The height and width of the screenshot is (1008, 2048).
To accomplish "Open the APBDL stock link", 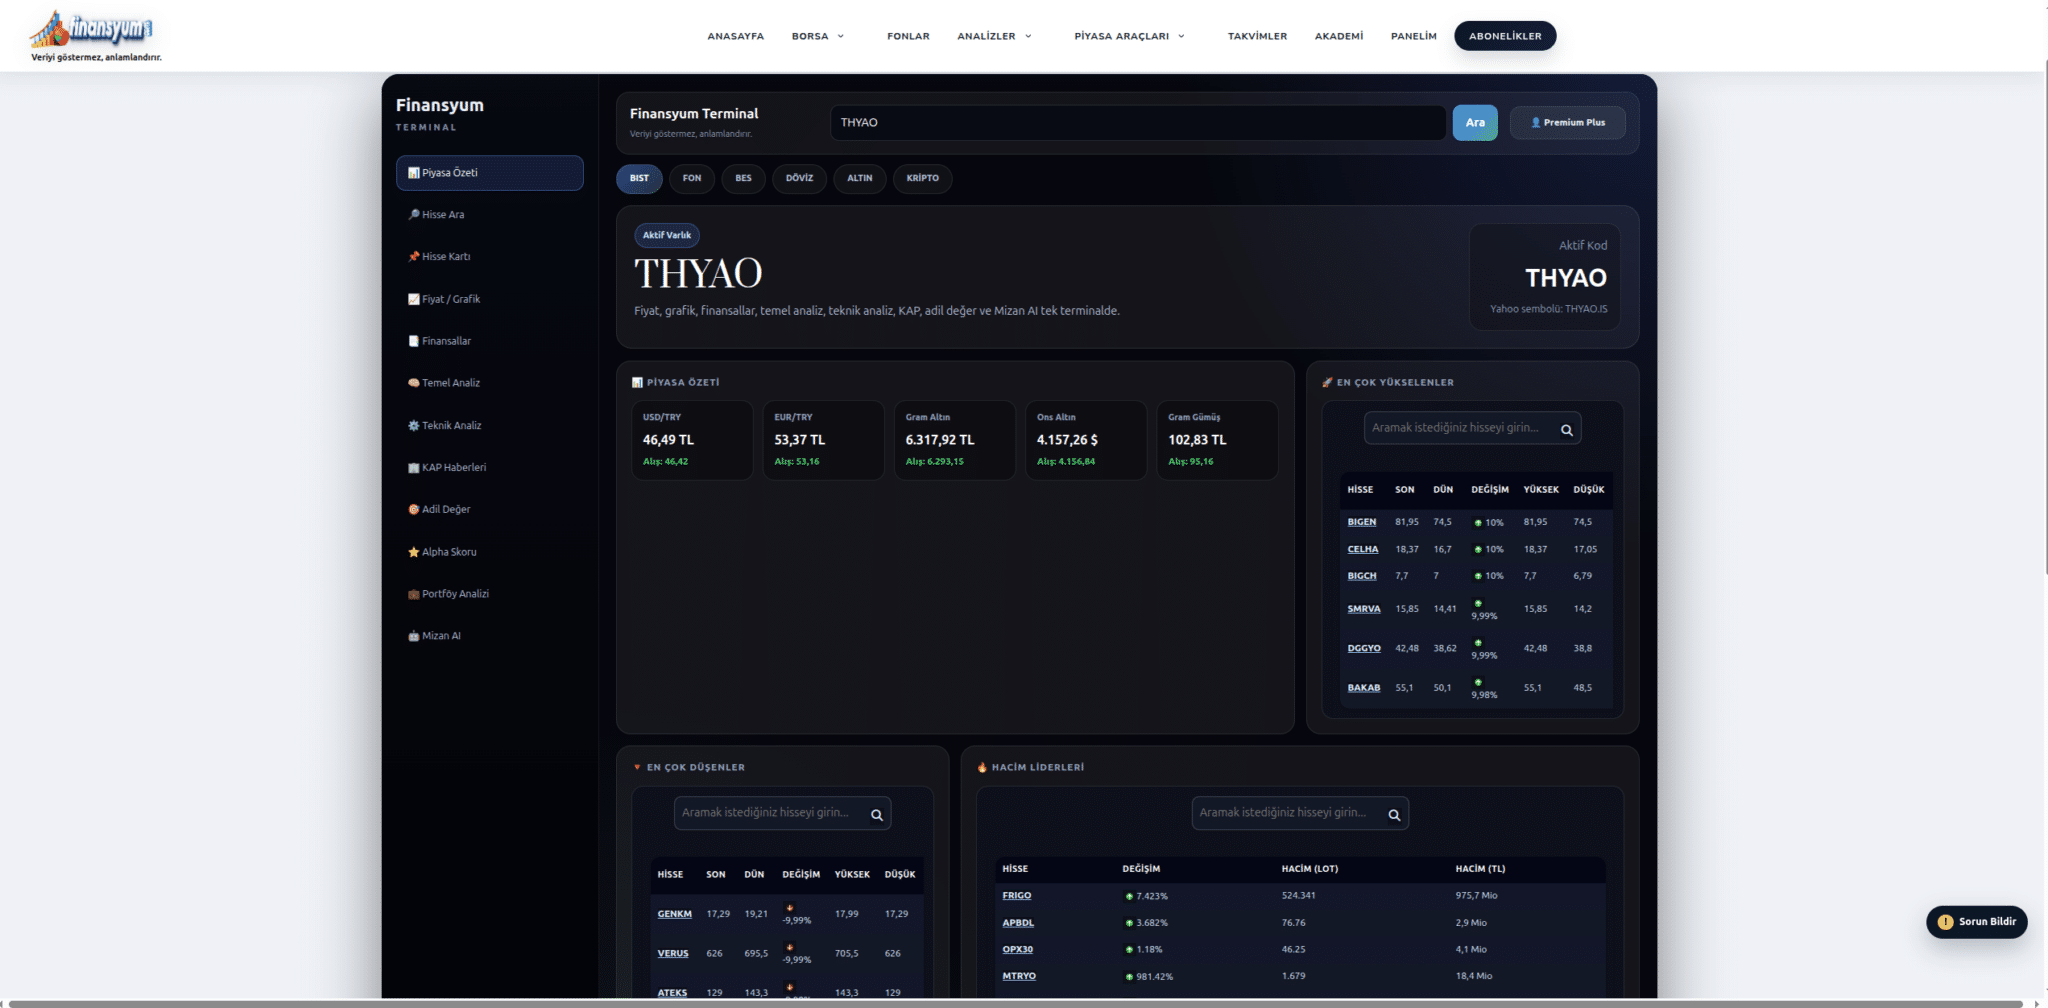I will coord(1018,923).
